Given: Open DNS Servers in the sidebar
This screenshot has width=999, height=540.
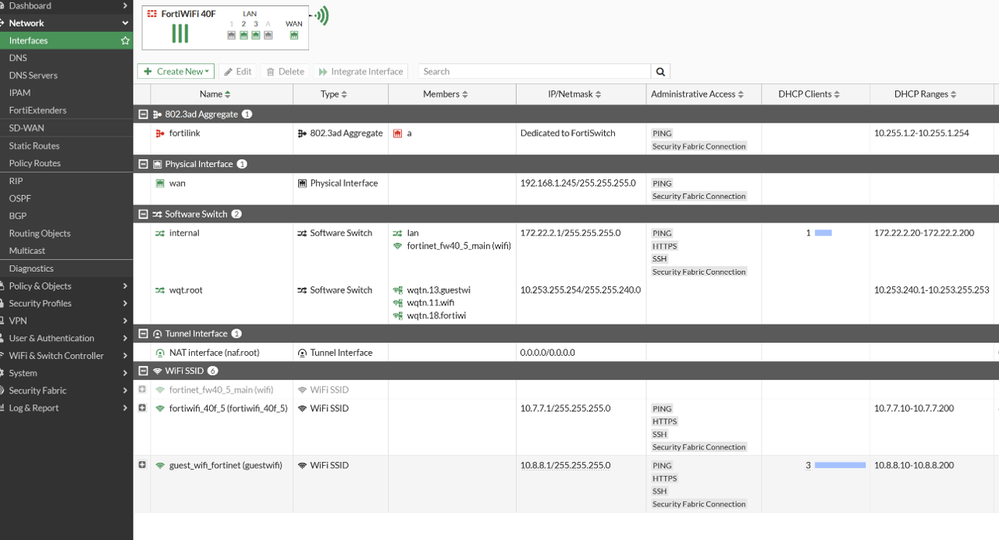Looking at the screenshot, I should (x=33, y=76).
